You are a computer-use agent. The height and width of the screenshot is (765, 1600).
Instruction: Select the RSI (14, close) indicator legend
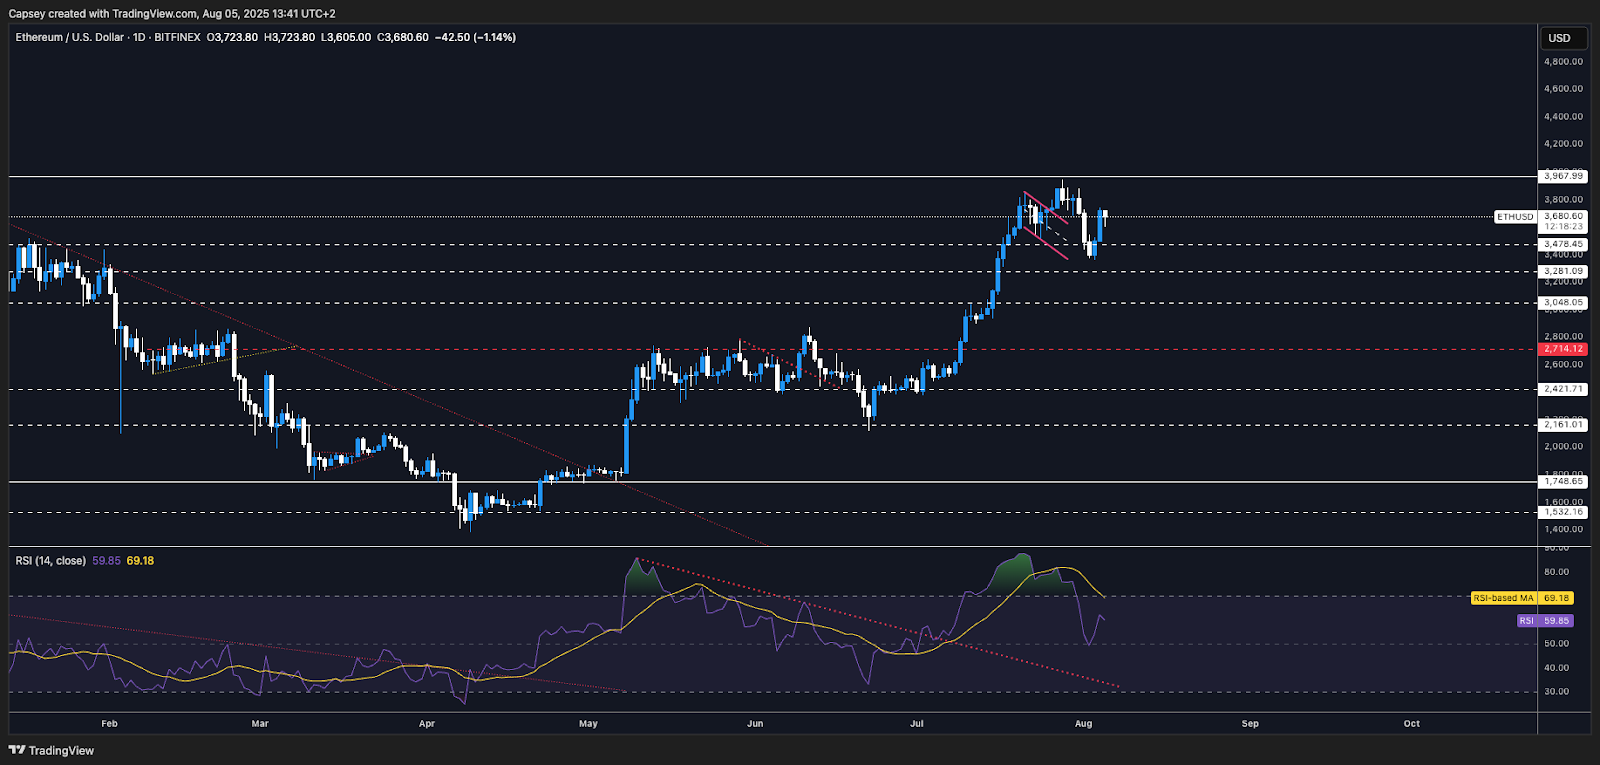pos(50,561)
